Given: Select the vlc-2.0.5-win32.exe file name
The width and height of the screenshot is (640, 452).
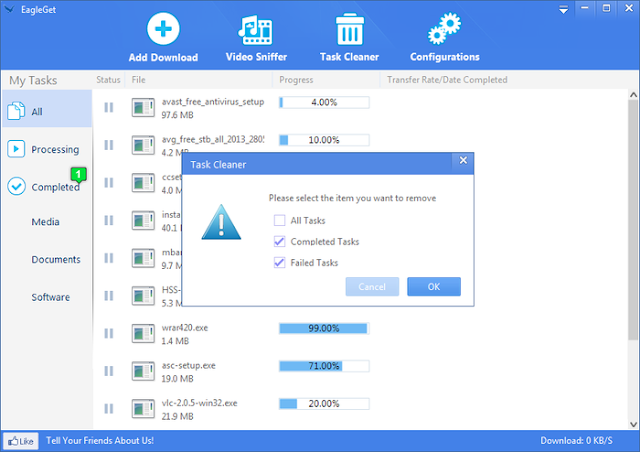Looking at the screenshot, I should (199, 403).
